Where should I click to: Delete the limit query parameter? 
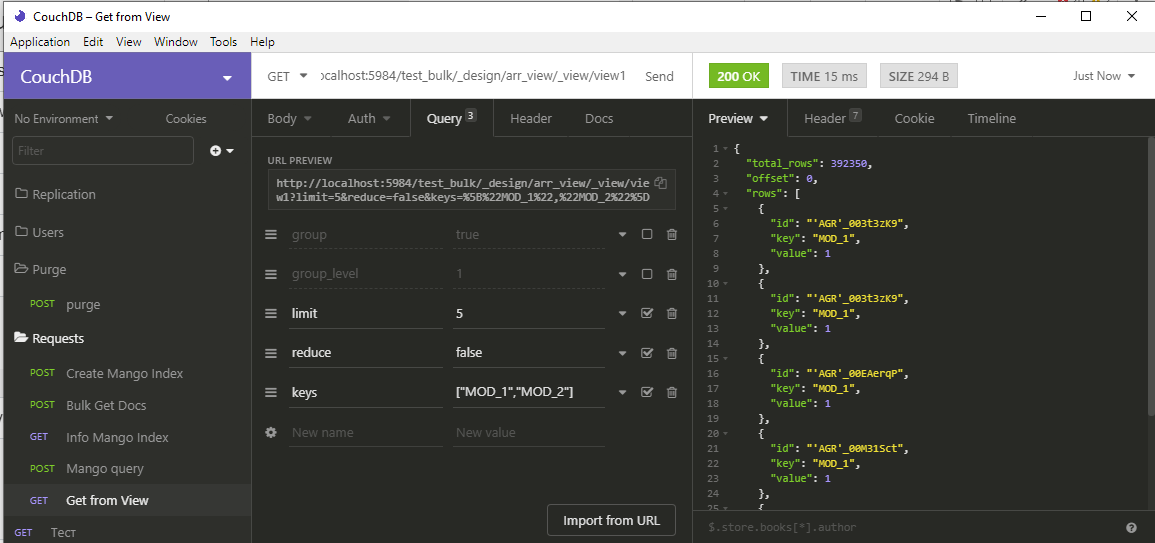click(672, 313)
